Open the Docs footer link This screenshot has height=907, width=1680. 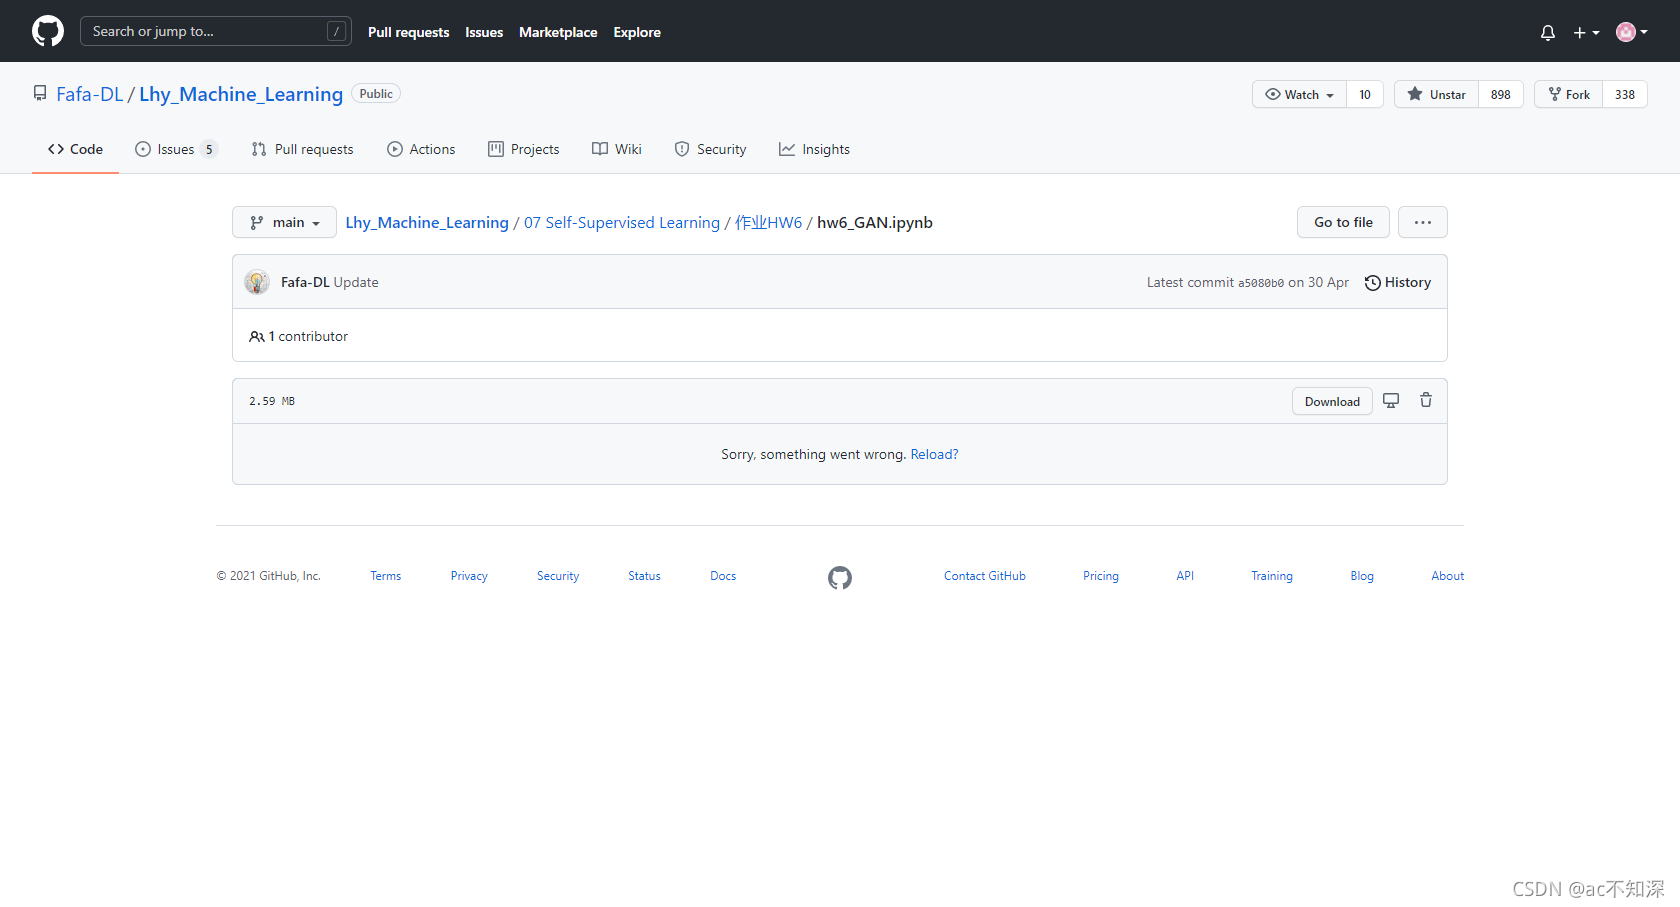click(723, 576)
